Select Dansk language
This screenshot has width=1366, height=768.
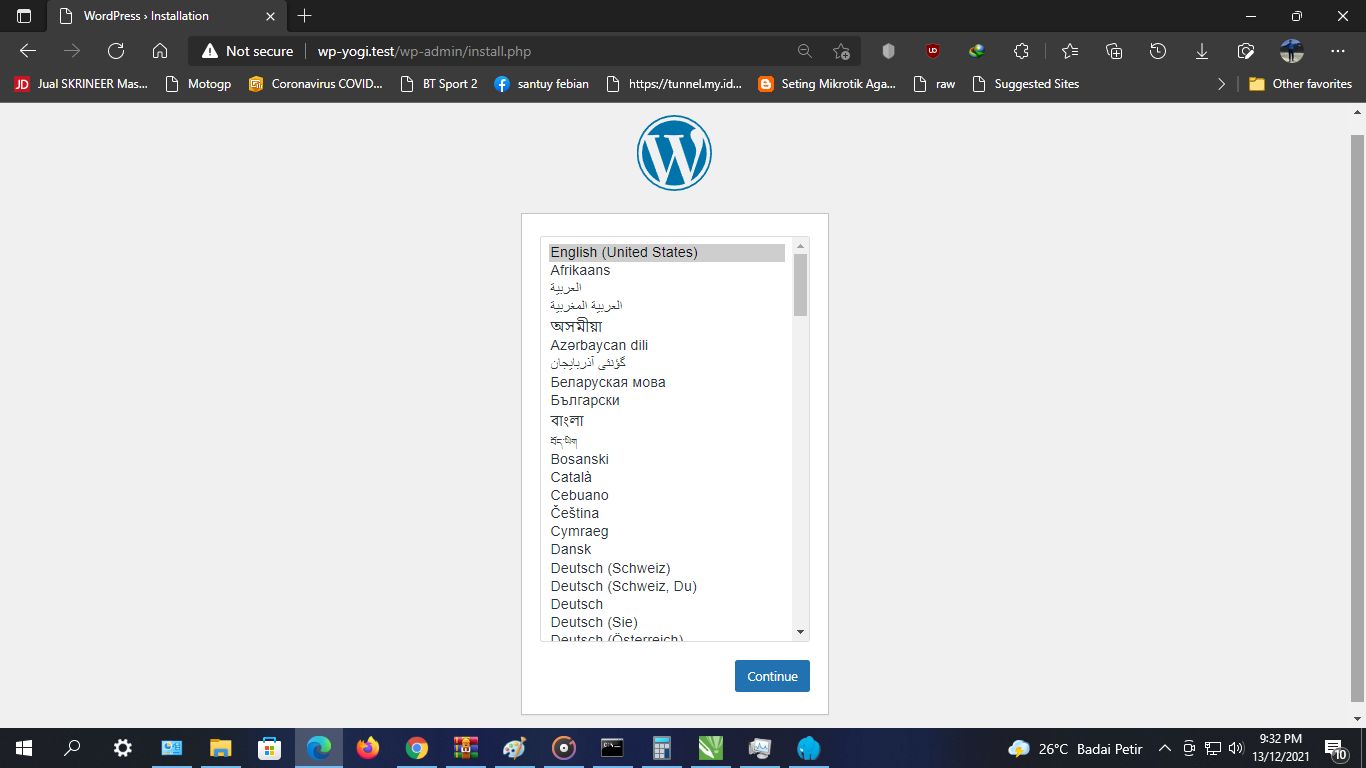[x=667, y=549]
